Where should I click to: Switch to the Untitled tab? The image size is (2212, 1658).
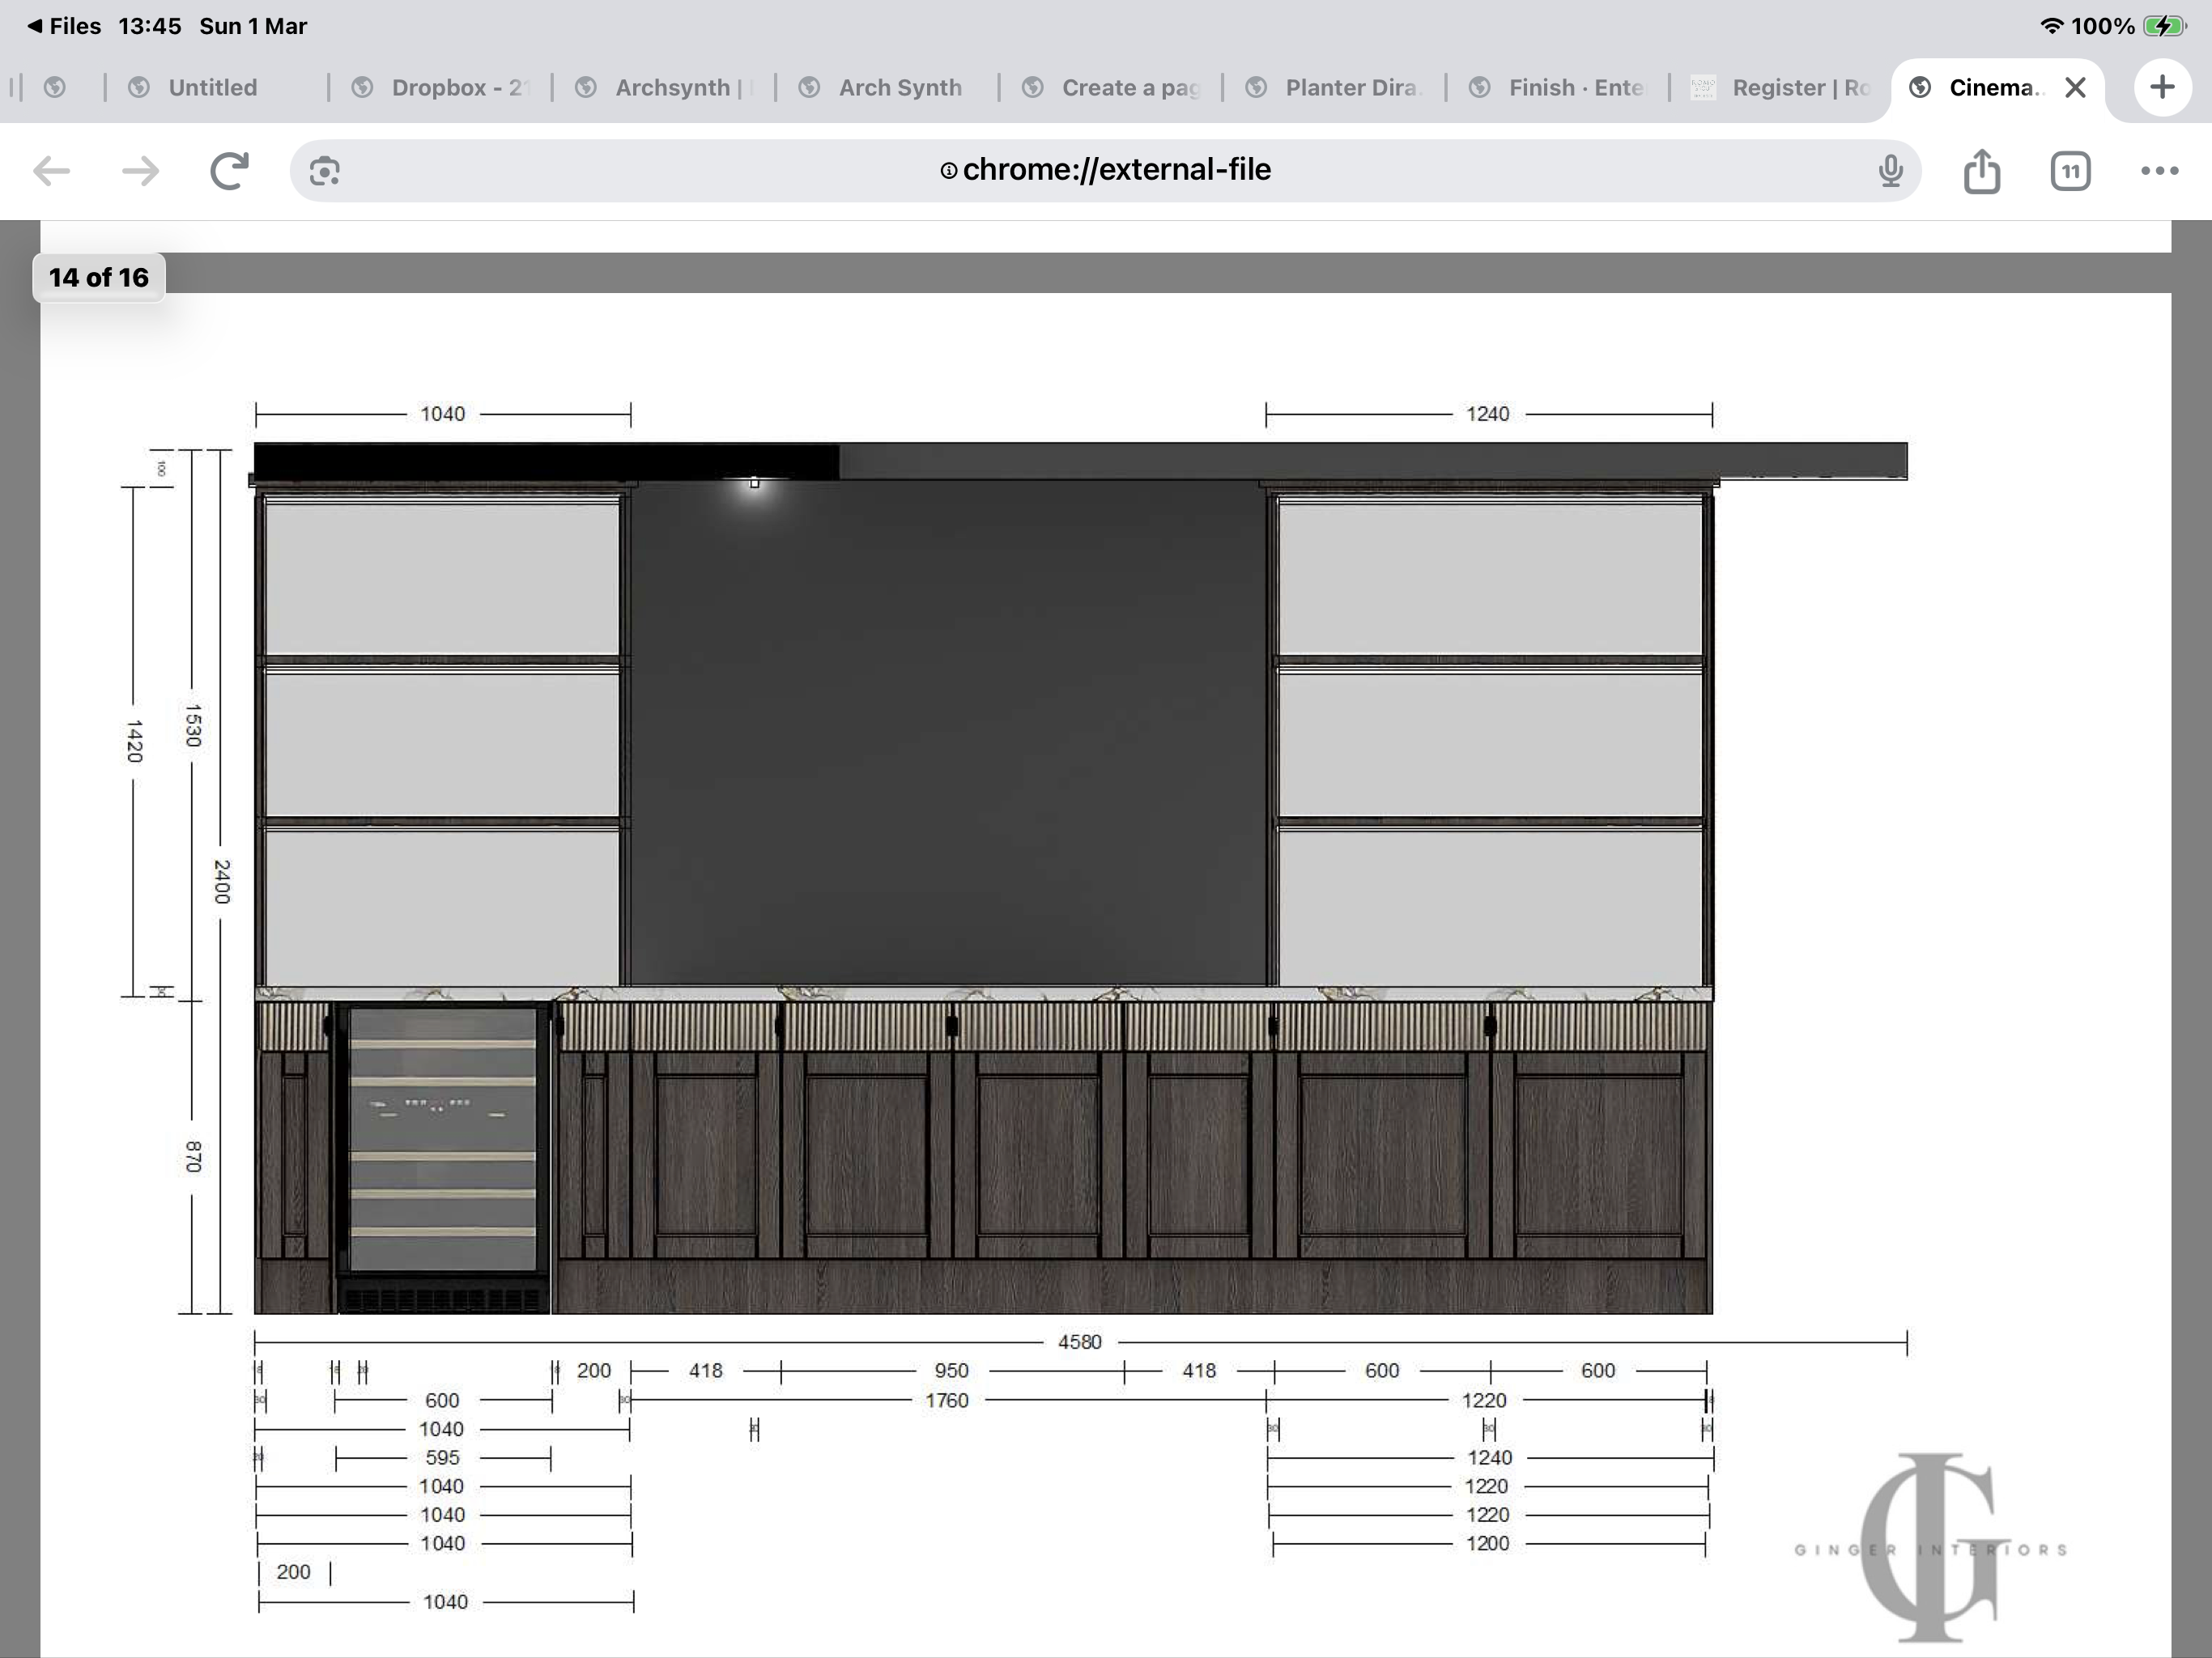coord(212,88)
